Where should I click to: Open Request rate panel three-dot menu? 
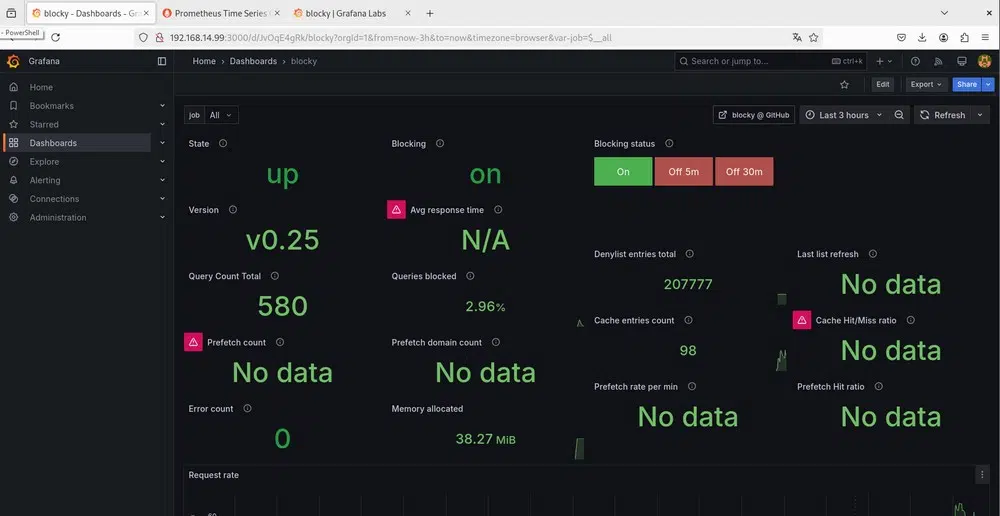[982, 474]
